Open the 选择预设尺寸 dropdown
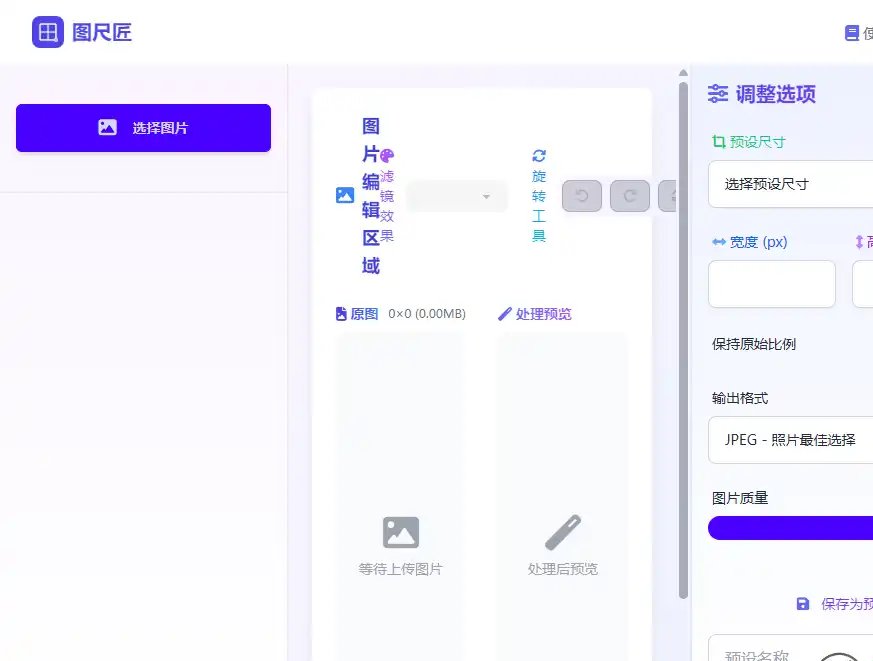Screen dimensions: 873x661 pos(791,184)
